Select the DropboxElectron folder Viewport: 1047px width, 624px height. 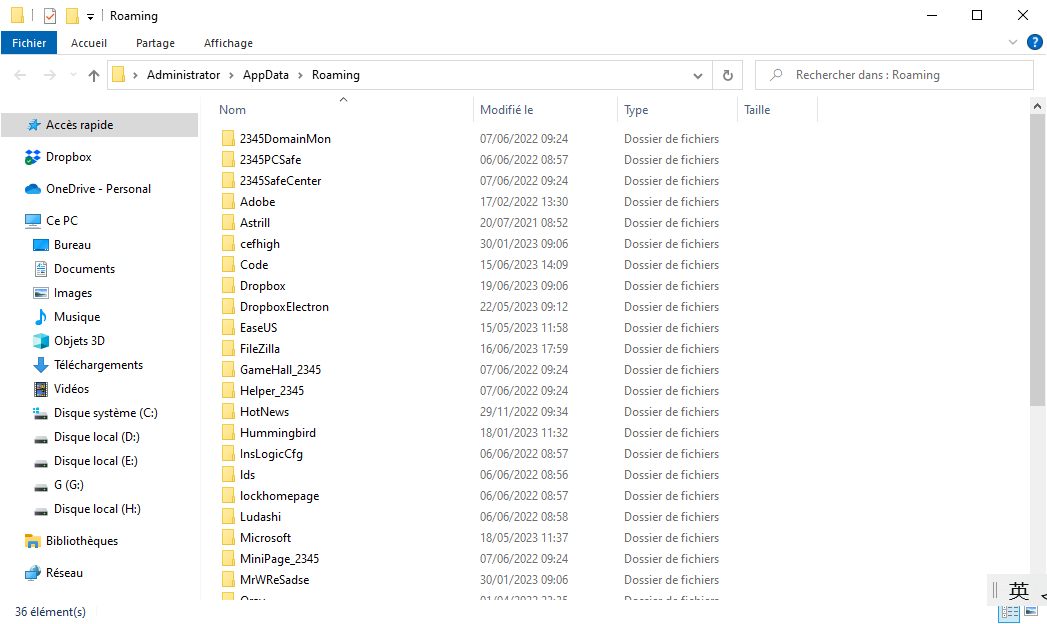pyautogui.click(x=284, y=307)
